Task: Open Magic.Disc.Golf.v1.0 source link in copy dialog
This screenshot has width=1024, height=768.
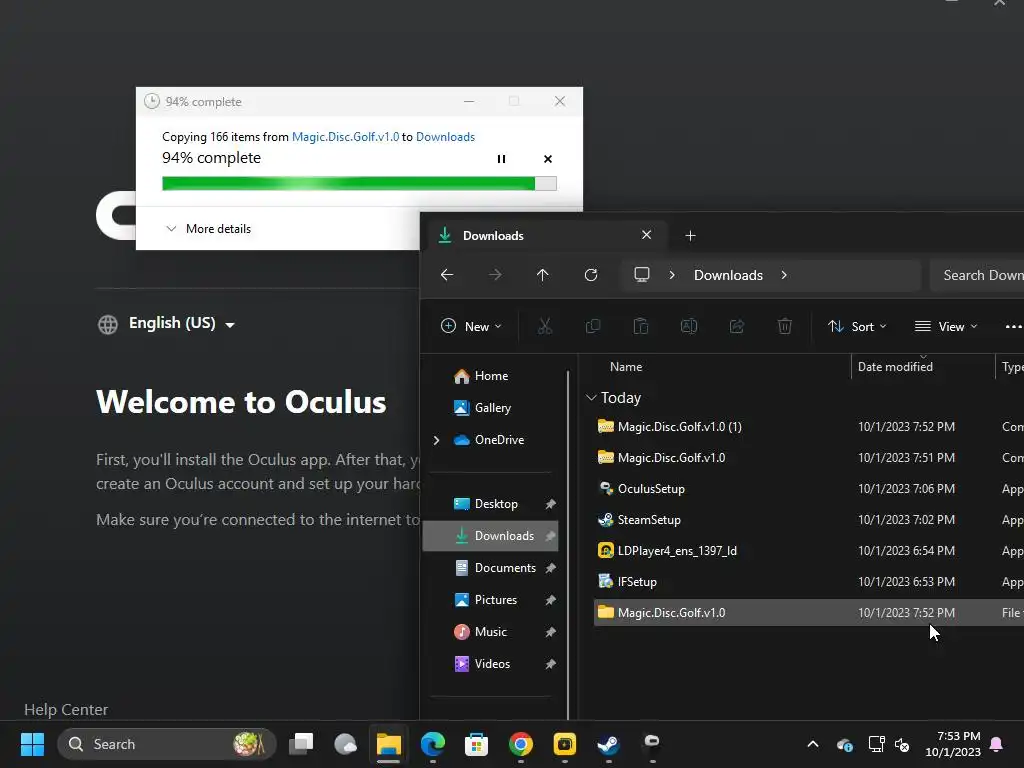Action: coord(345,136)
